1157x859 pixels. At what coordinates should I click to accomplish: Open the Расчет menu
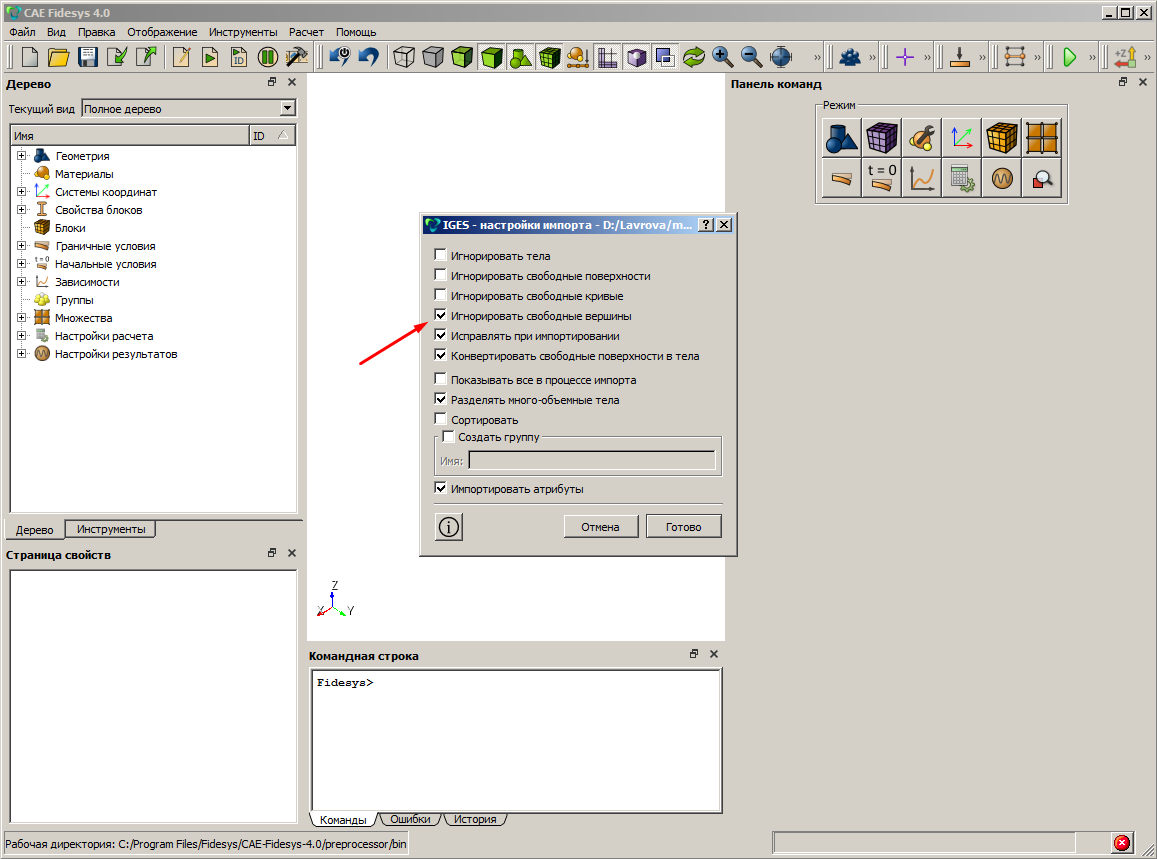click(x=306, y=32)
